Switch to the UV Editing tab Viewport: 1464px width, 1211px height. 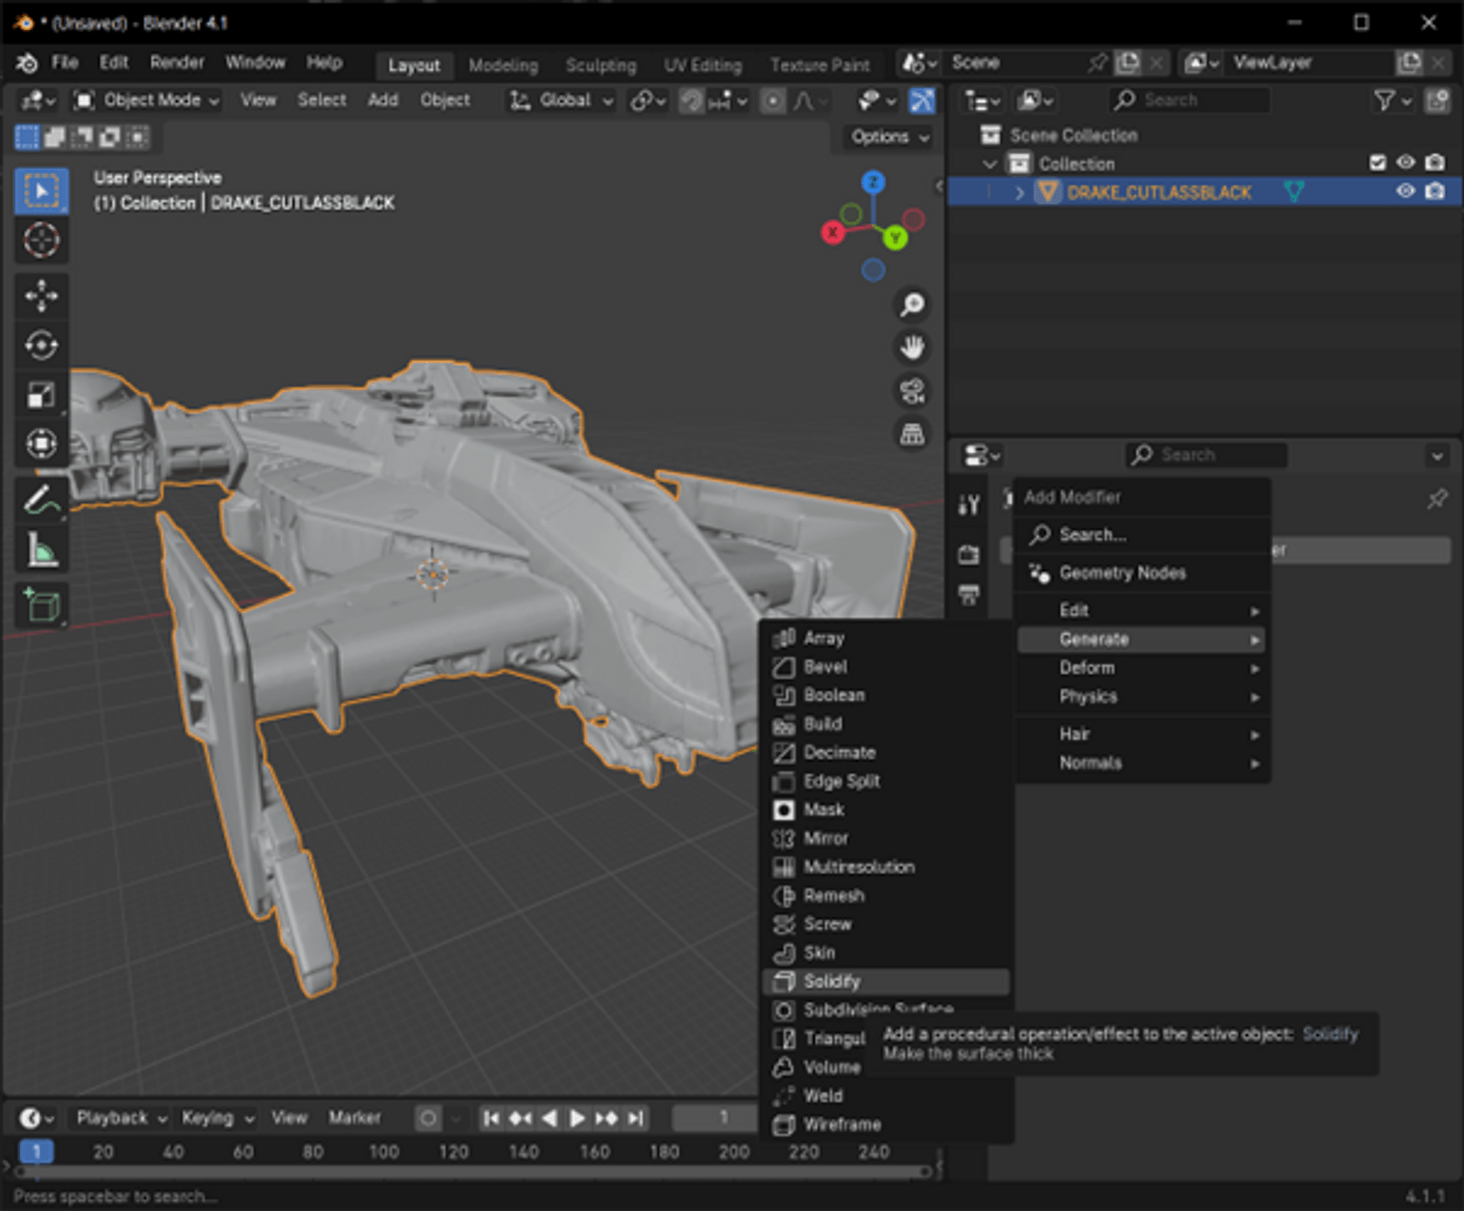click(x=702, y=64)
